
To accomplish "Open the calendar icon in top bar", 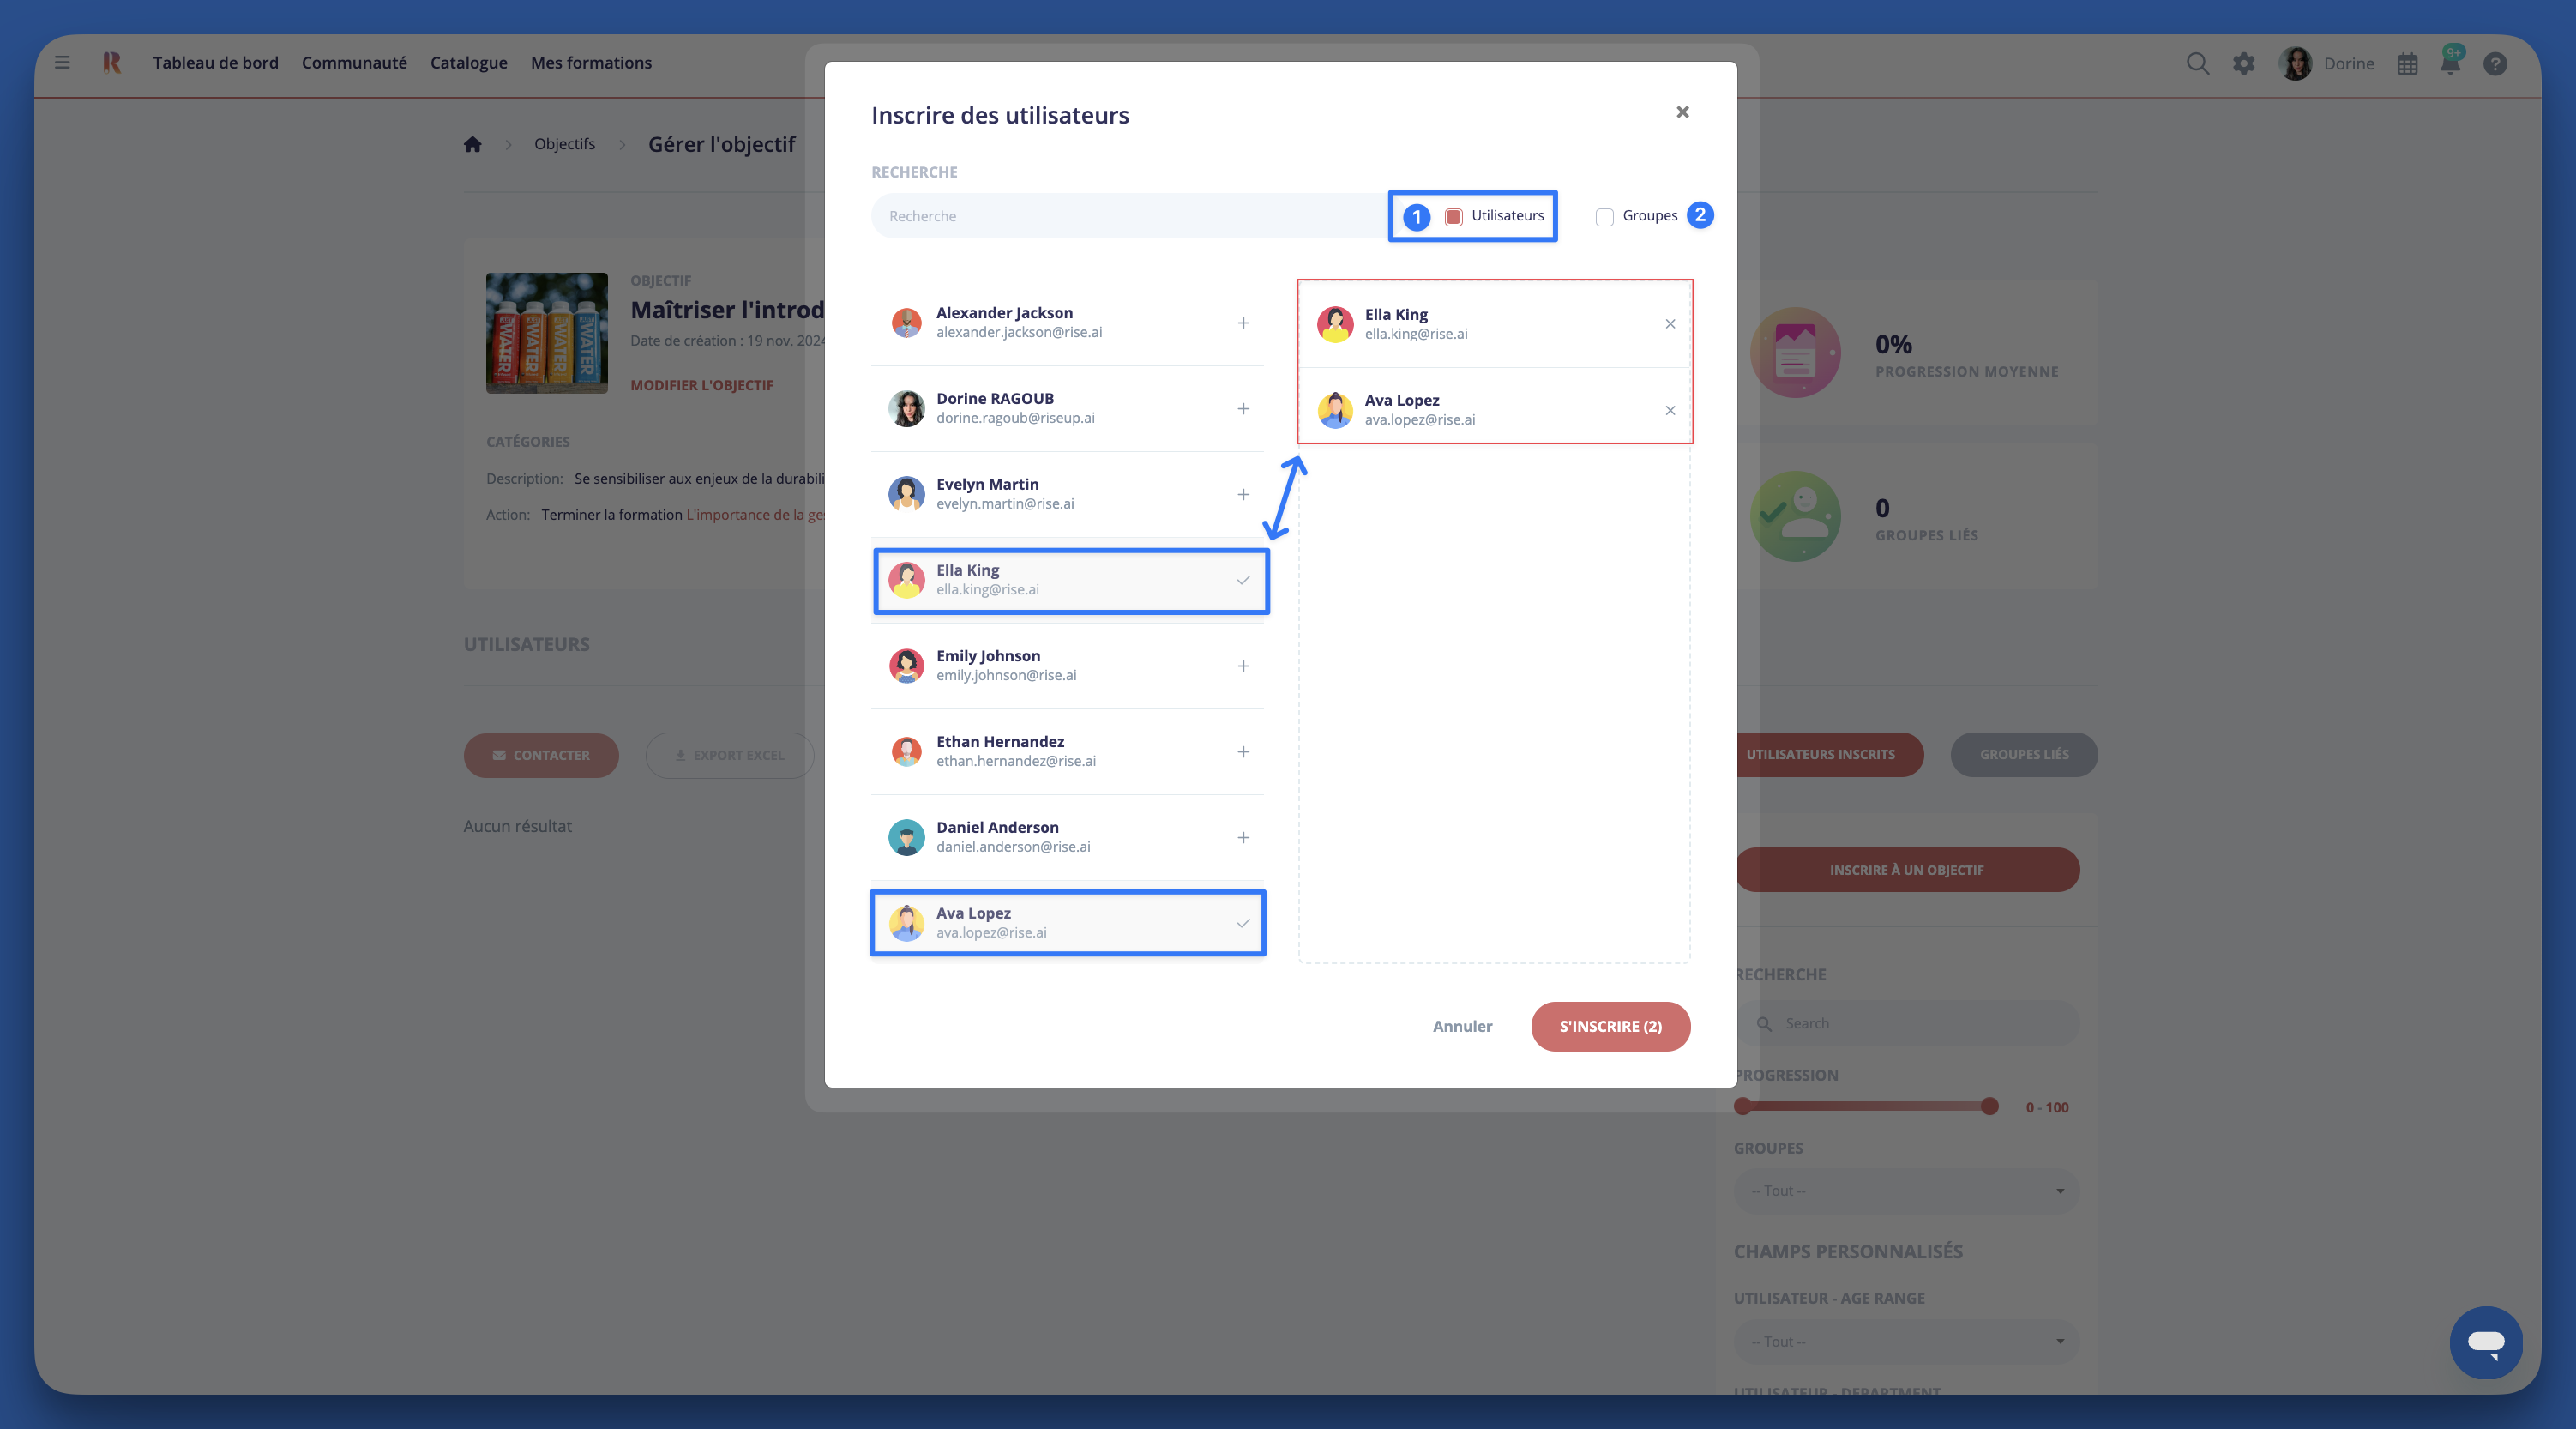I will pos(2407,64).
